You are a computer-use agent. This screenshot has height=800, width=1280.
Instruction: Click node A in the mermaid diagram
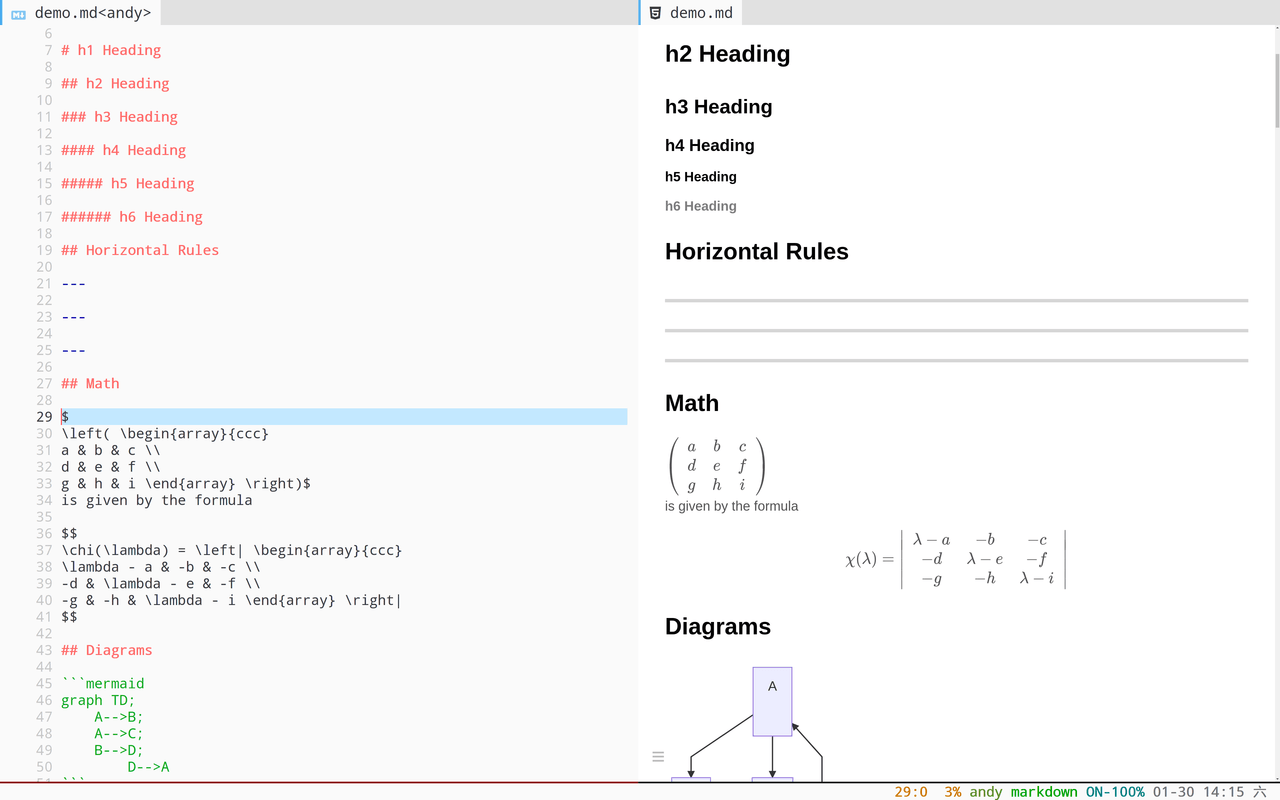[x=772, y=701]
